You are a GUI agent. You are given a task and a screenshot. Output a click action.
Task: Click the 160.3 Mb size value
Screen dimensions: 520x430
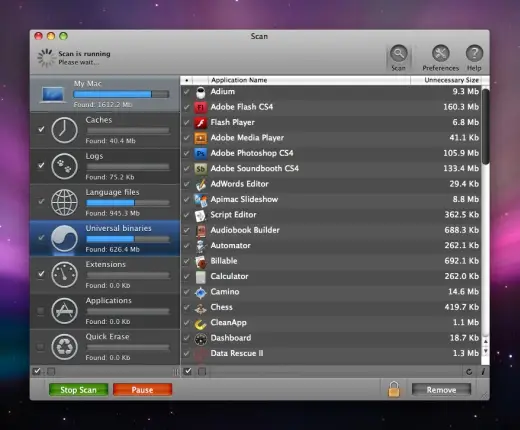461,107
